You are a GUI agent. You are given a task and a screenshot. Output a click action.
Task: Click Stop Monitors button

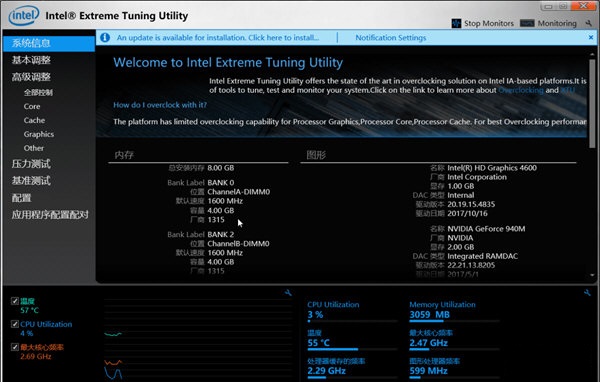point(483,23)
